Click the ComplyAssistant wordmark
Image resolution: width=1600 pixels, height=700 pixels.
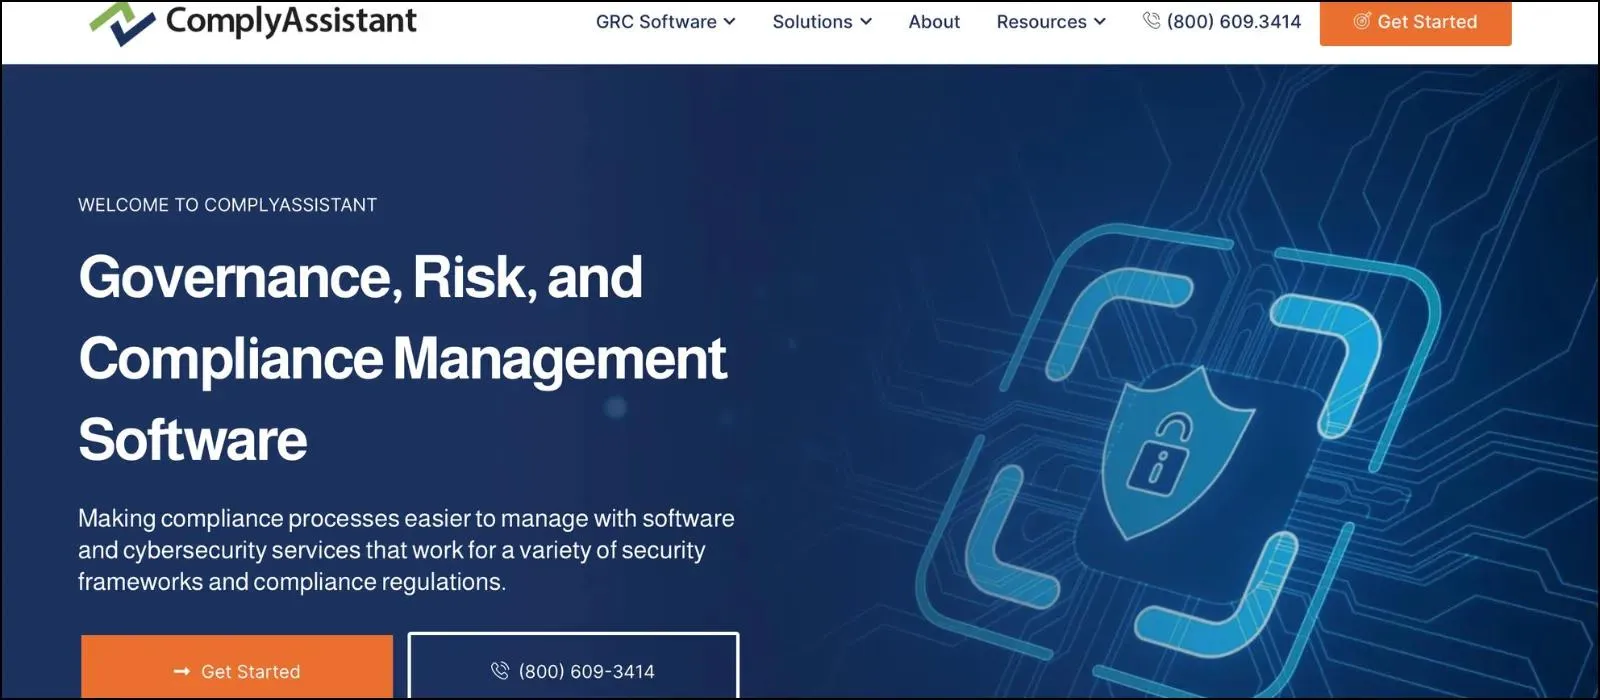[291, 21]
